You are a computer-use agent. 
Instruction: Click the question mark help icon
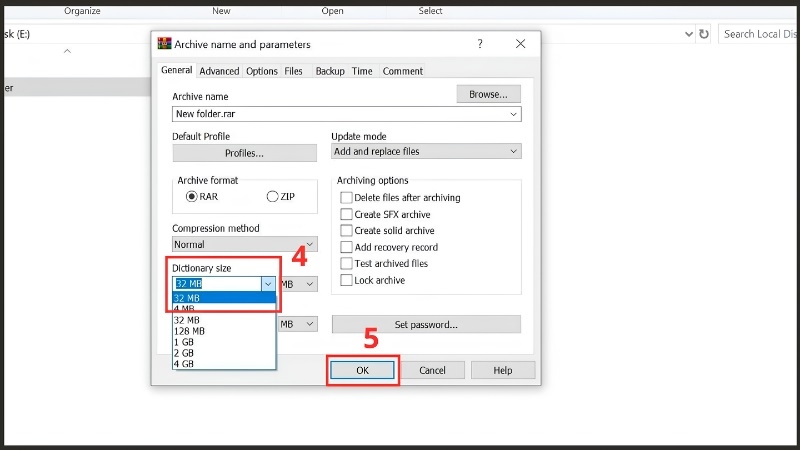[480, 44]
